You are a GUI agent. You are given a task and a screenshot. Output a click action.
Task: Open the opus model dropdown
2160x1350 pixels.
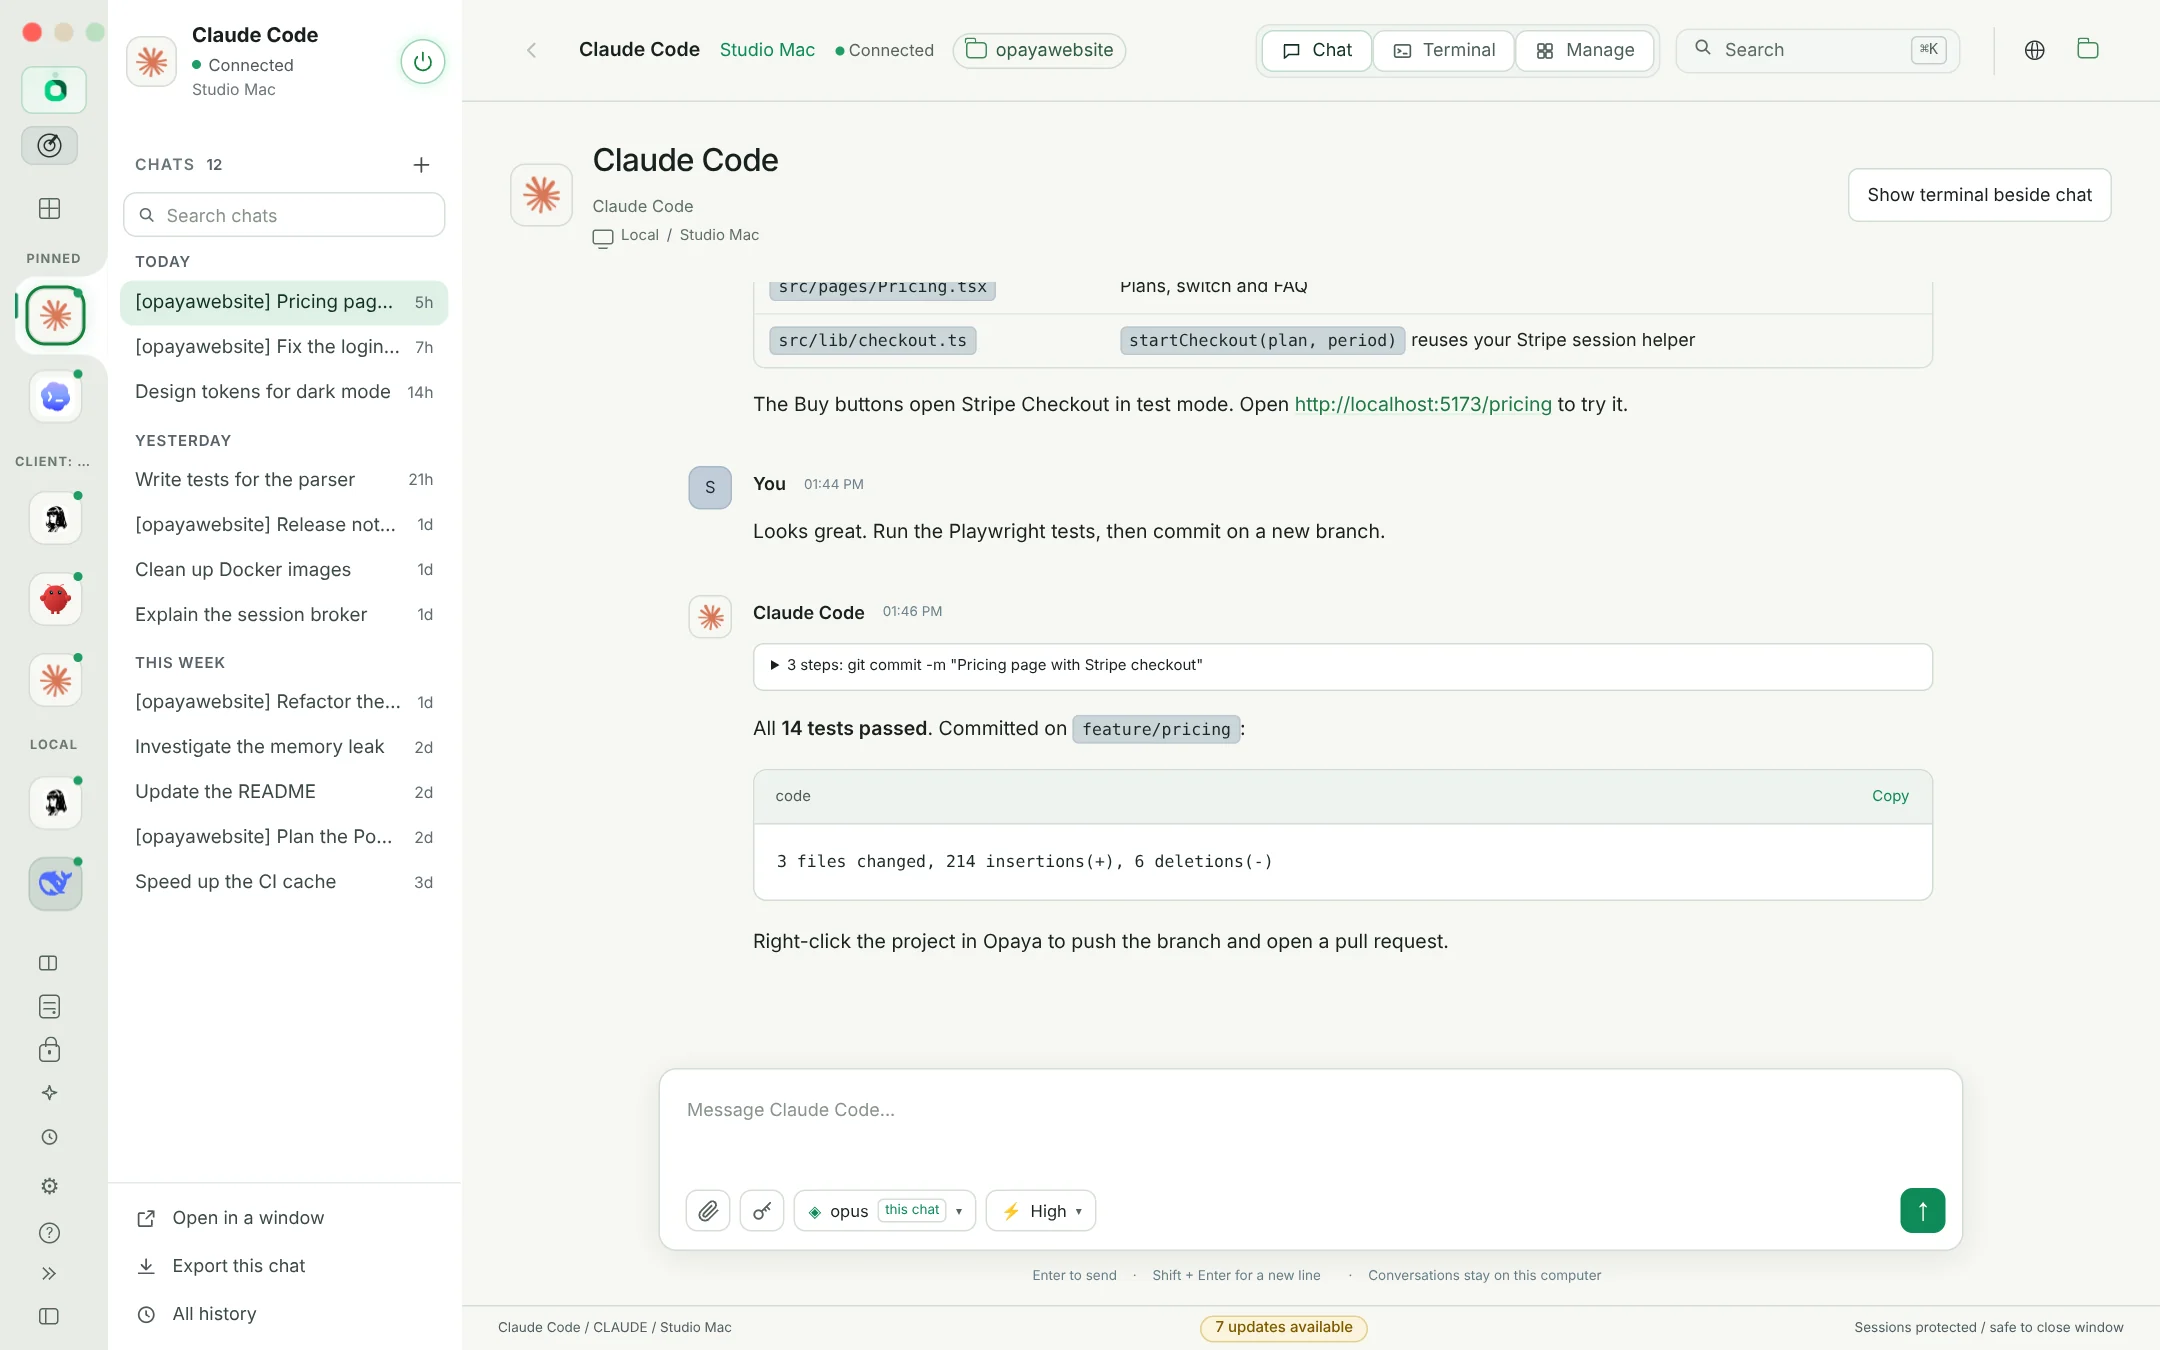pyautogui.click(x=884, y=1211)
